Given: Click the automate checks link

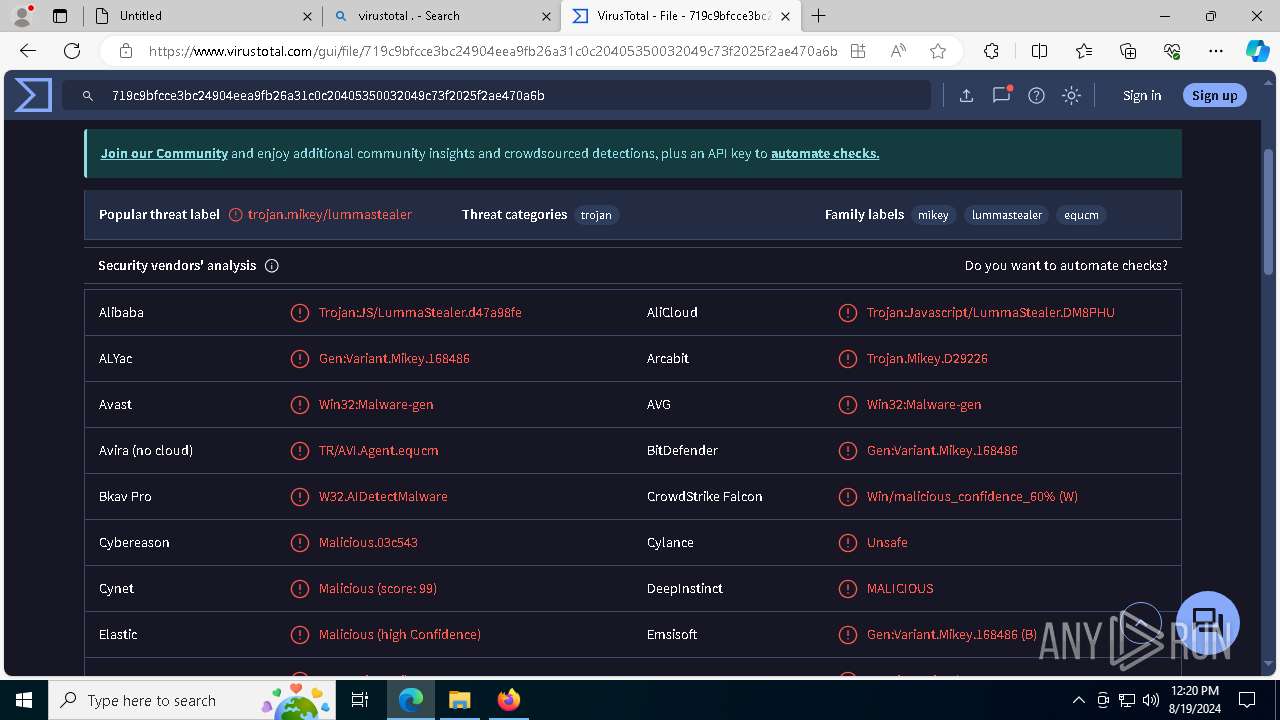Looking at the screenshot, I should 825,153.
